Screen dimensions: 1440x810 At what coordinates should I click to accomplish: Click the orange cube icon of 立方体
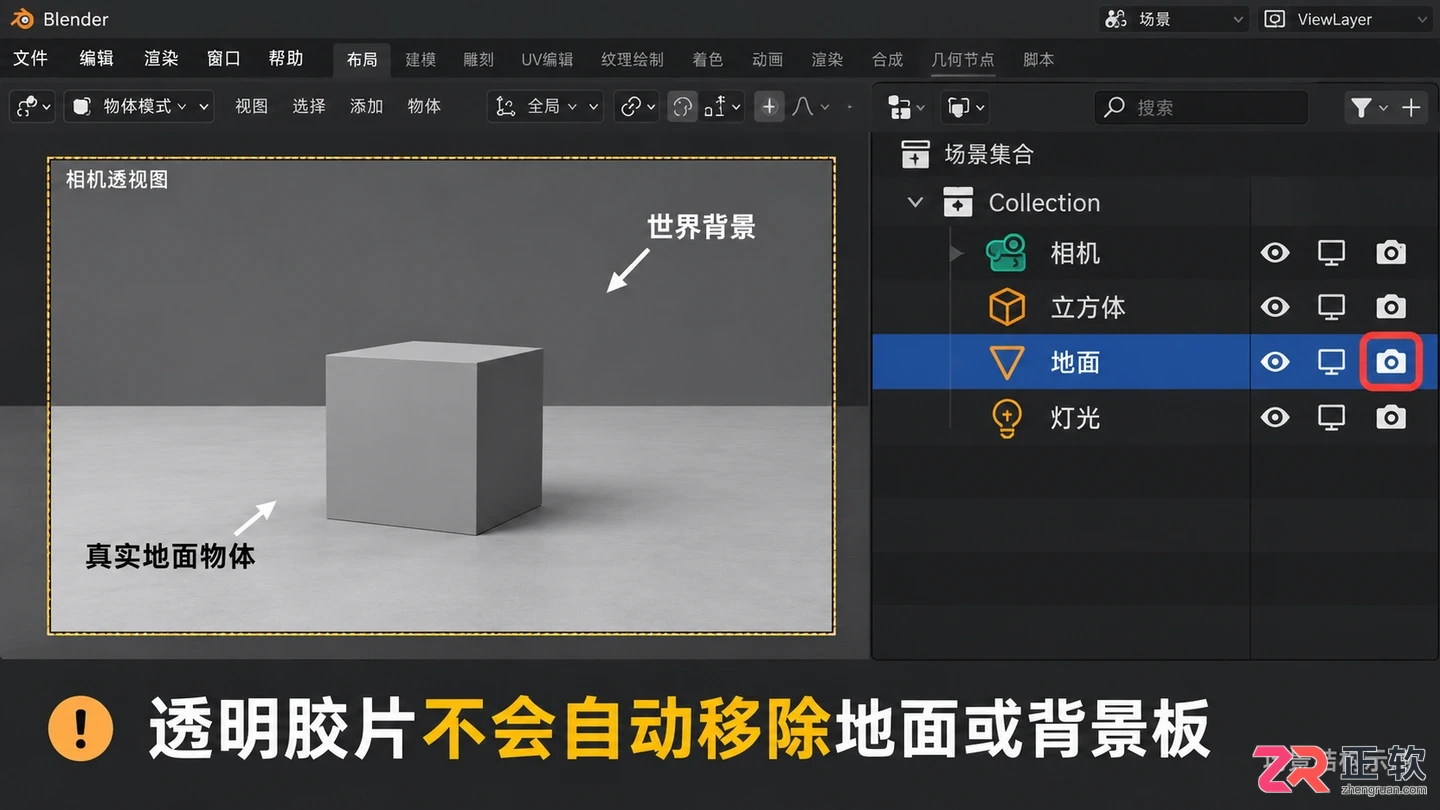[1006, 307]
